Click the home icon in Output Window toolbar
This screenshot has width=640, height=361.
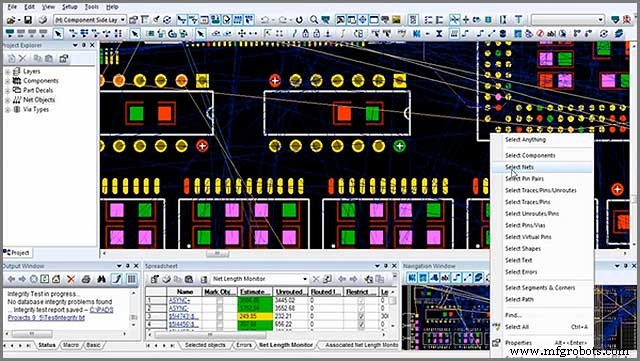point(56,279)
